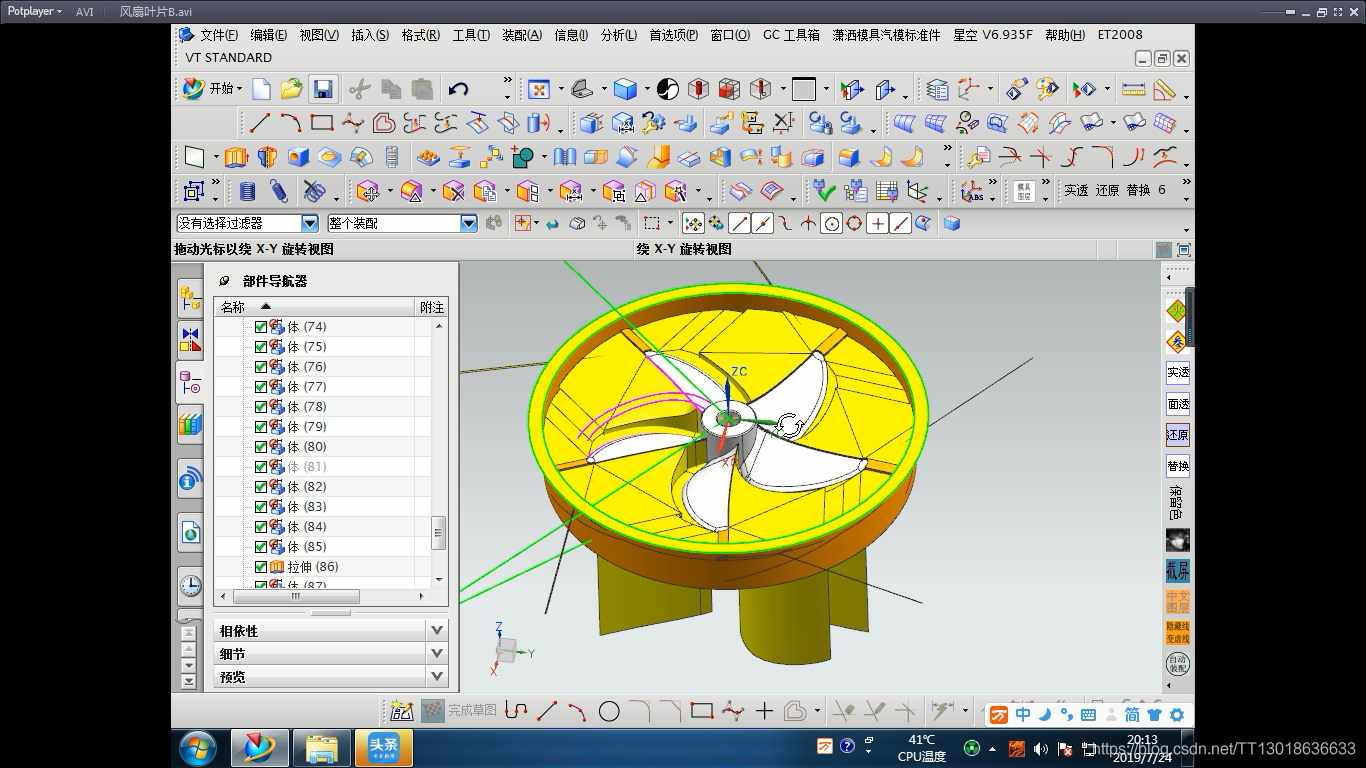The width and height of the screenshot is (1366, 768).
Task: Open the GC 工具箱 menu
Action: pyautogui.click(x=790, y=35)
